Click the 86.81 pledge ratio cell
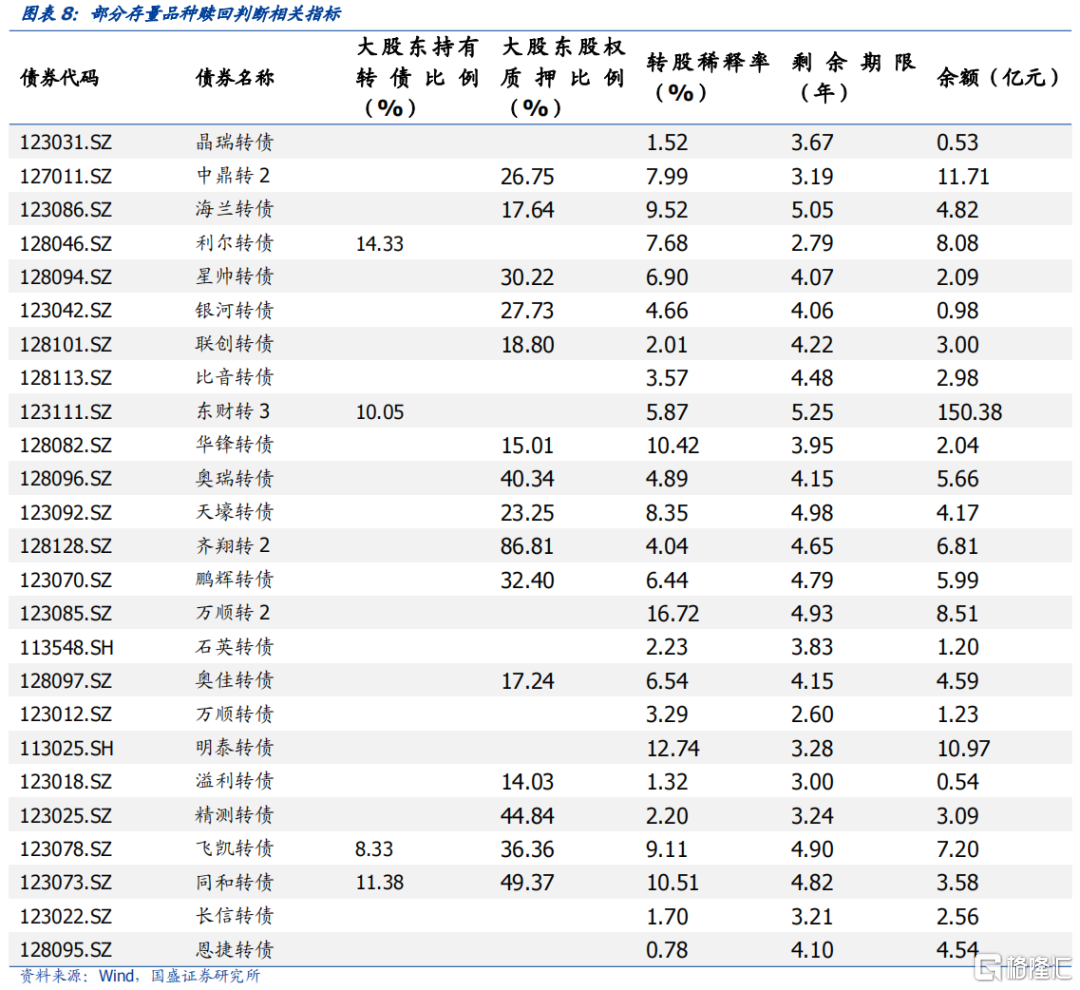This screenshot has height=990, width=1080. (x=527, y=546)
